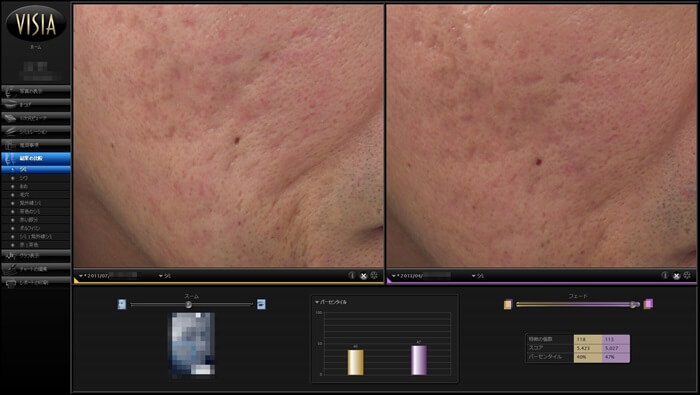Click the yellow image icon left of fade slider

tap(508, 304)
